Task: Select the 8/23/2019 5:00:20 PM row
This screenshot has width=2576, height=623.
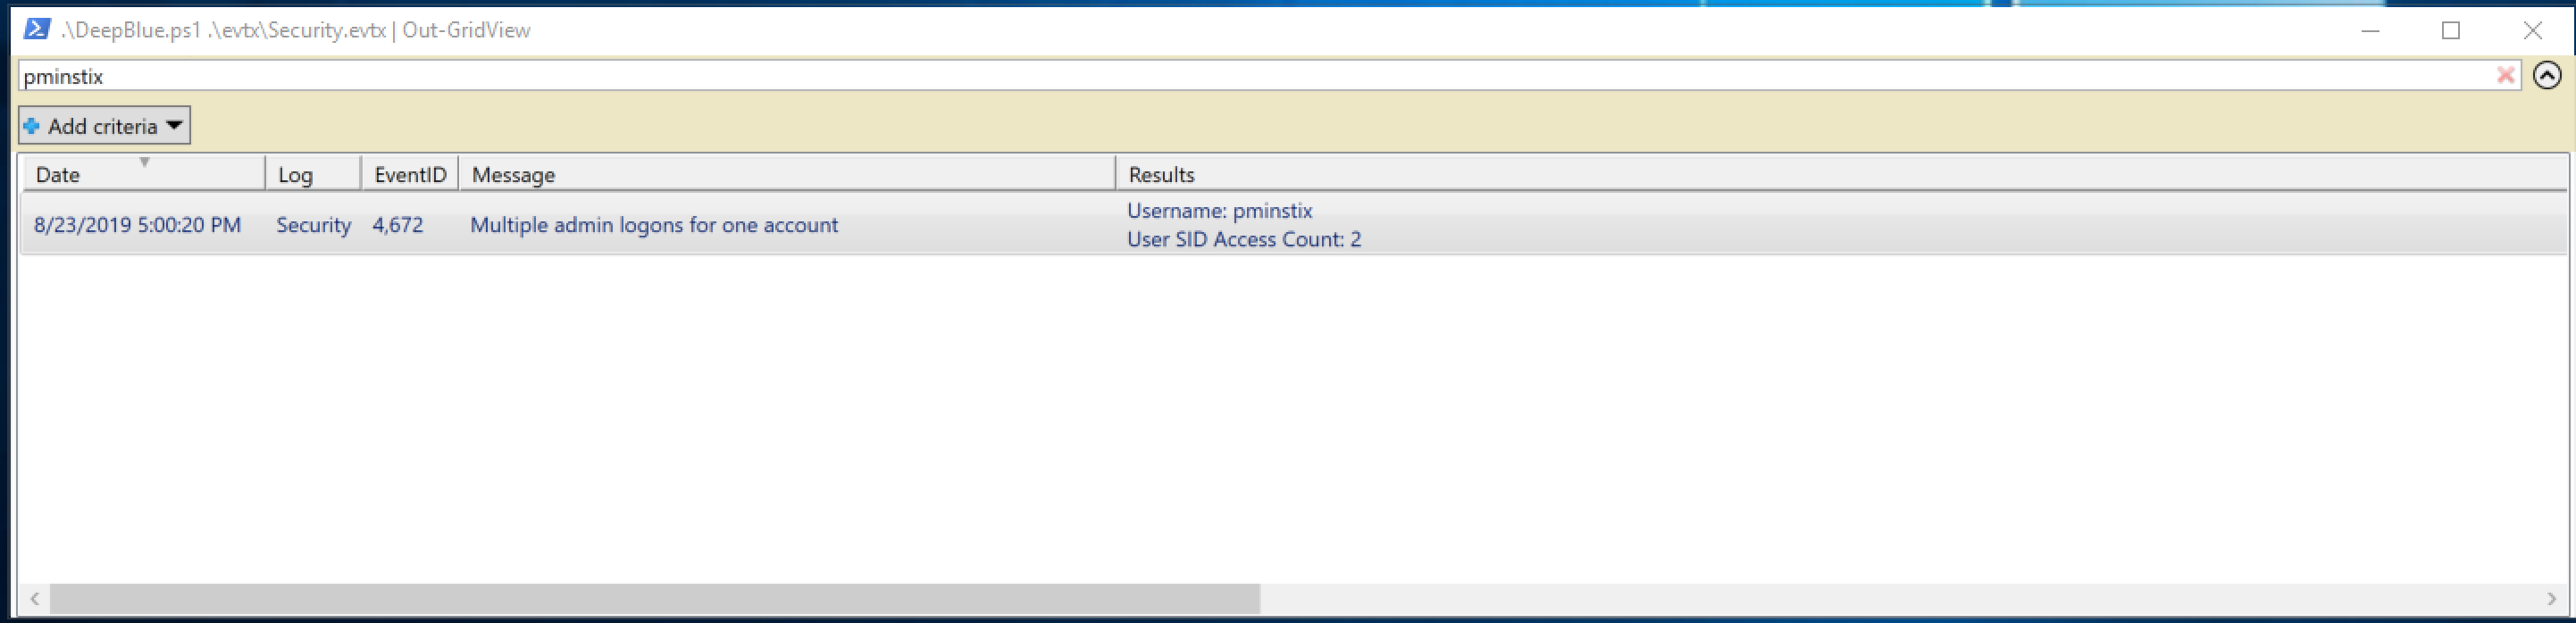Action: 1294,225
